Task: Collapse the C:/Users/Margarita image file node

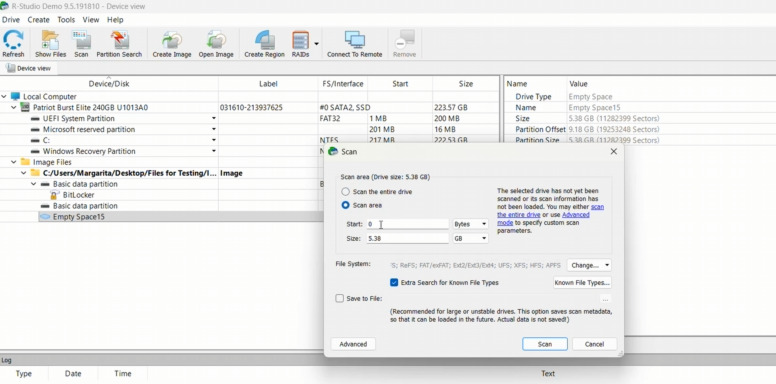Action: pyautogui.click(x=24, y=173)
